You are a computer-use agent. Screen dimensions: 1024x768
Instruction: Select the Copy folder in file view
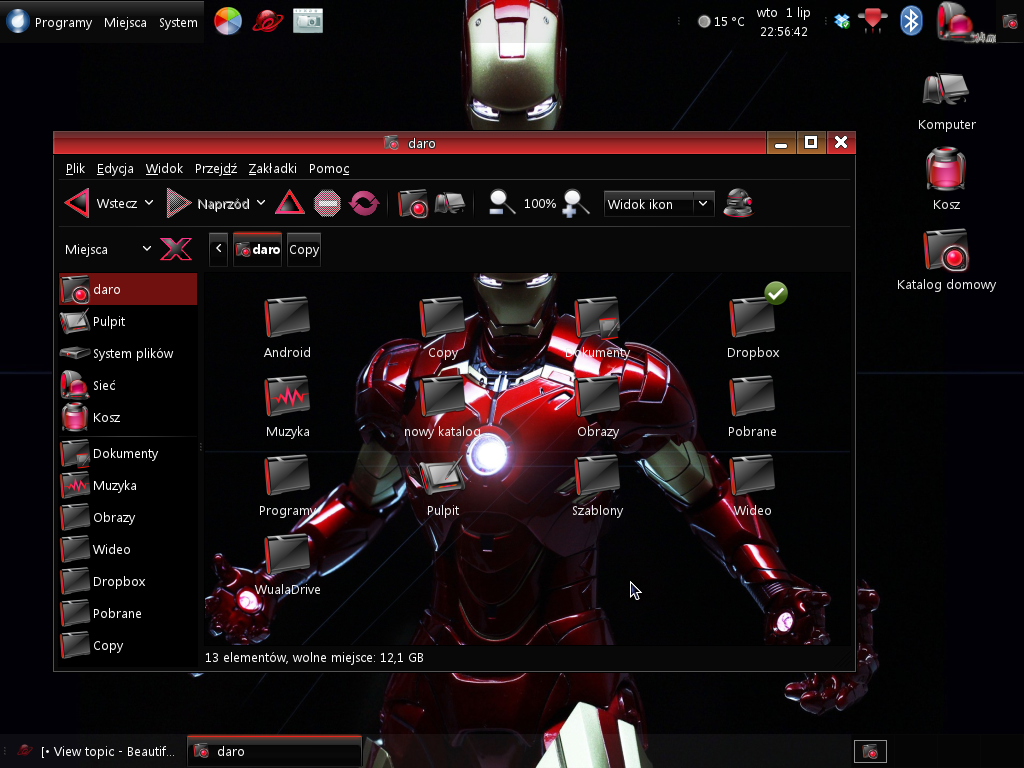point(442,318)
